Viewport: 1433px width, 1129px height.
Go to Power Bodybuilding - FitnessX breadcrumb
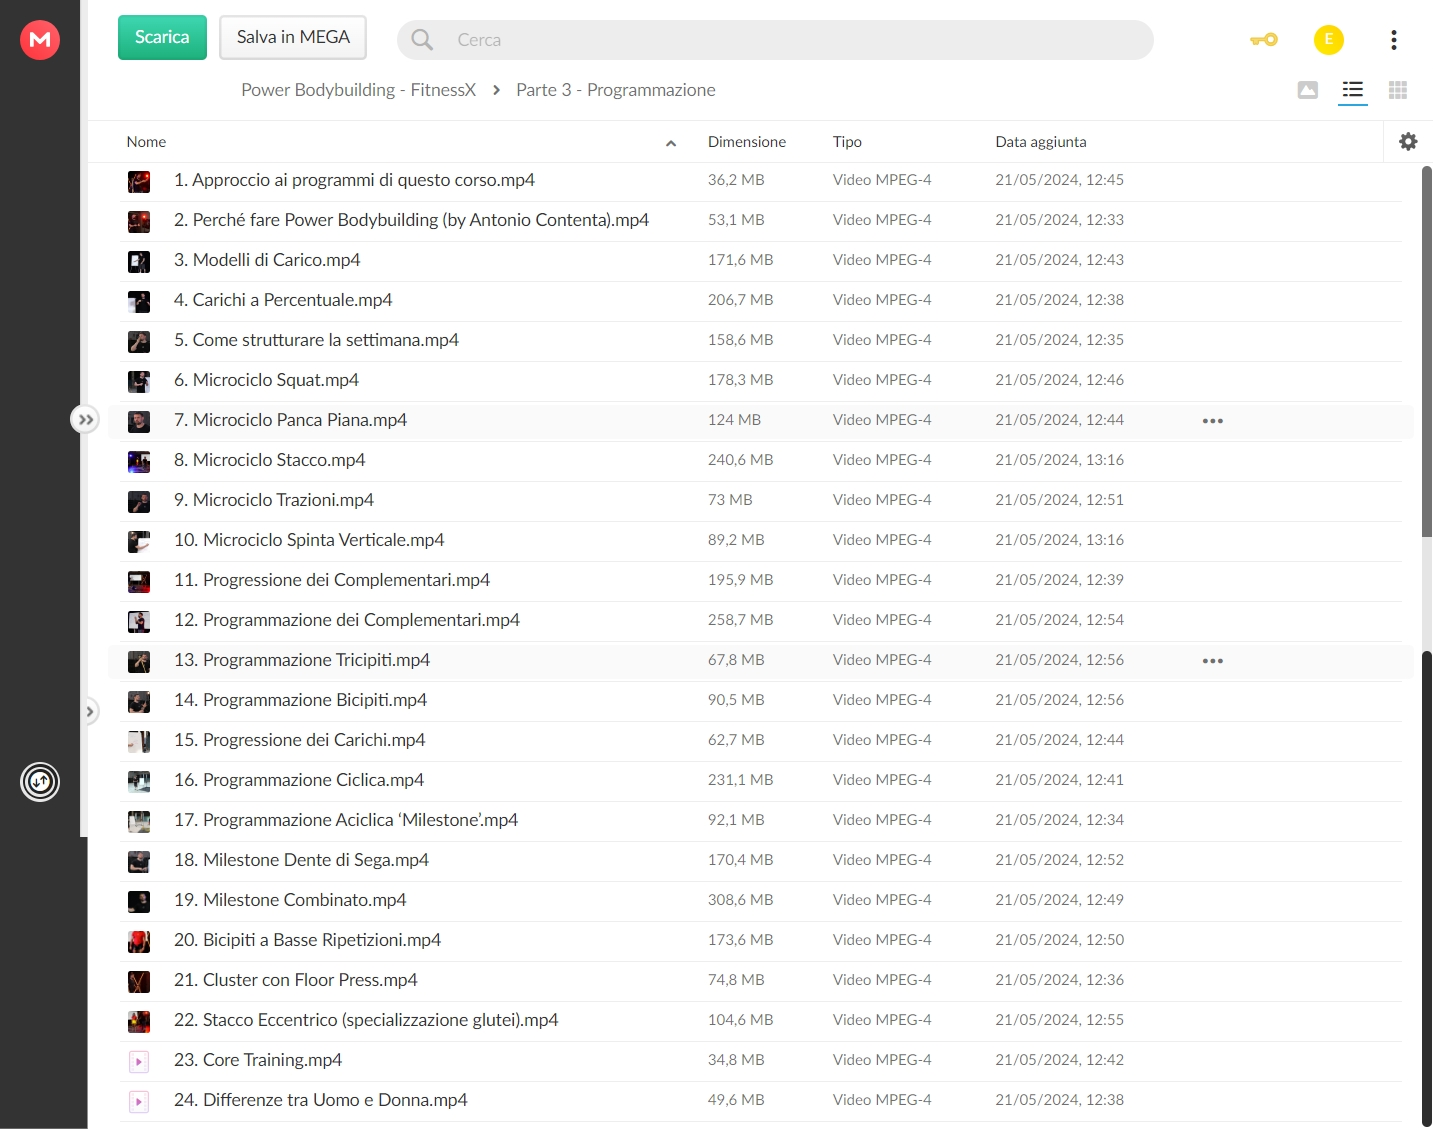358,90
